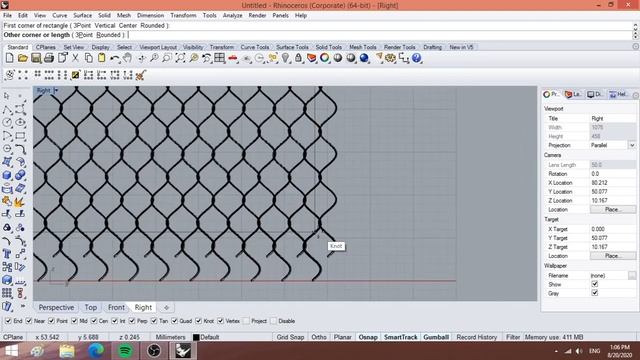Click Place button for Camera Location
Viewport: 640px width, 360px height.
(x=613, y=209)
